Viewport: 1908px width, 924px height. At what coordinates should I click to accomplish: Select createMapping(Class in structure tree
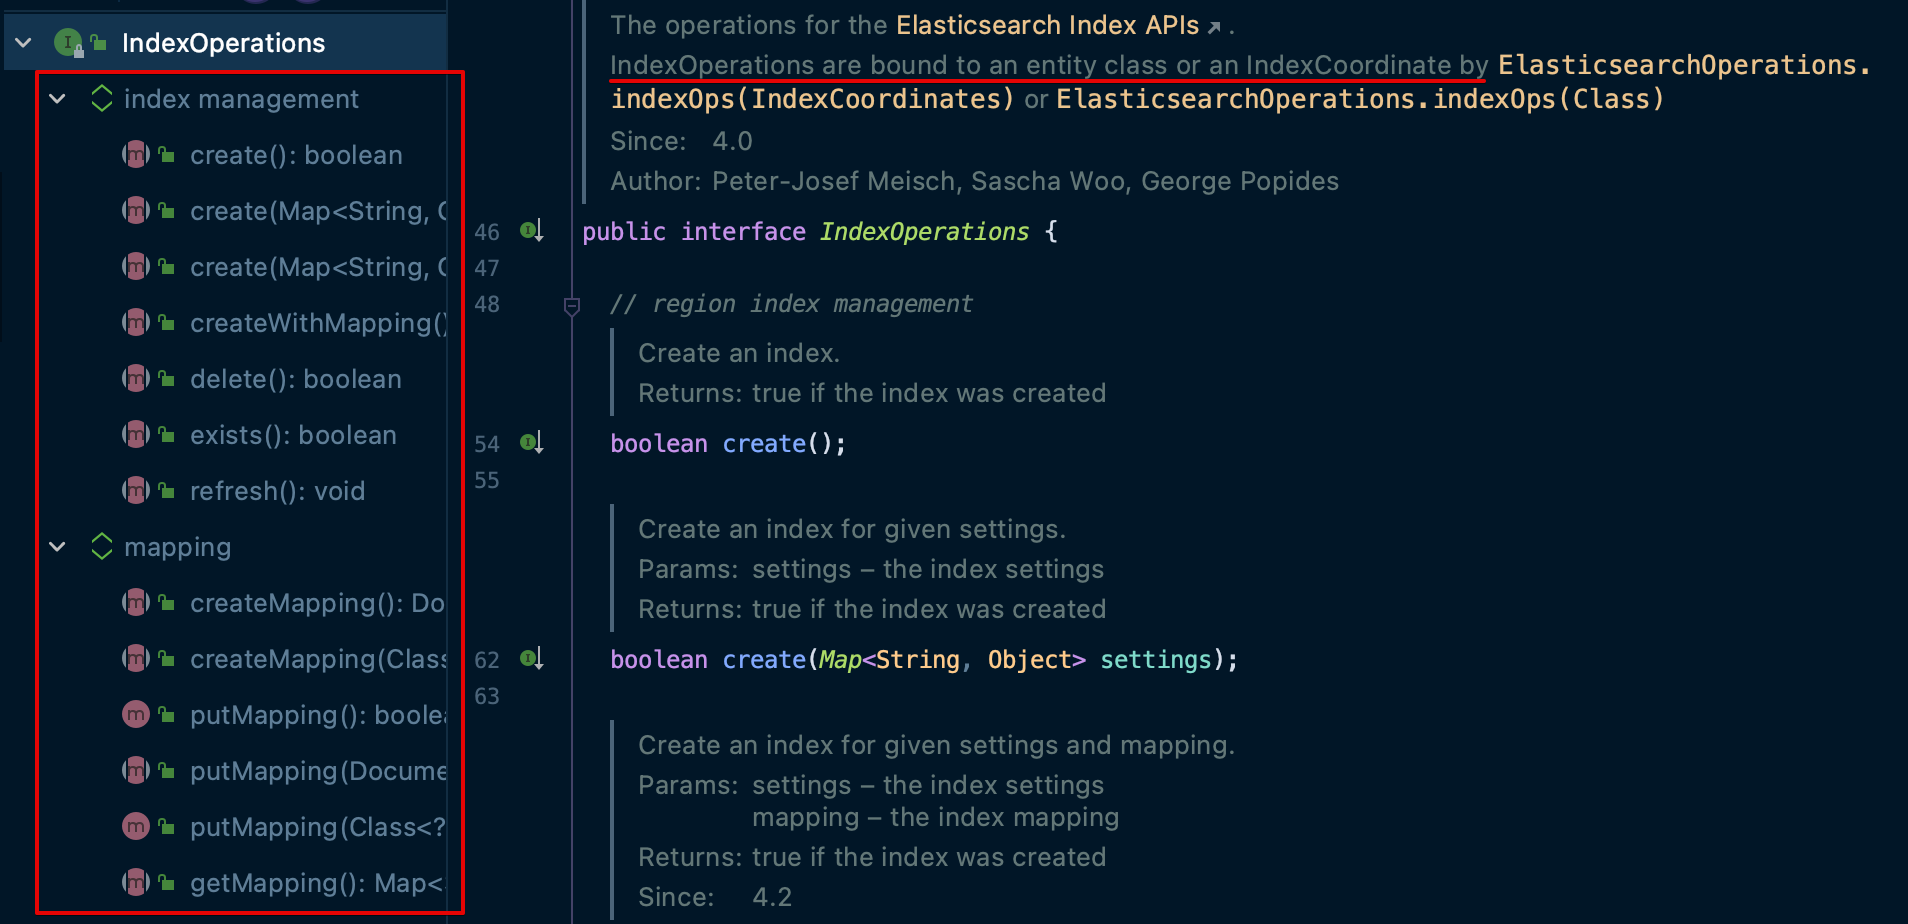[319, 659]
